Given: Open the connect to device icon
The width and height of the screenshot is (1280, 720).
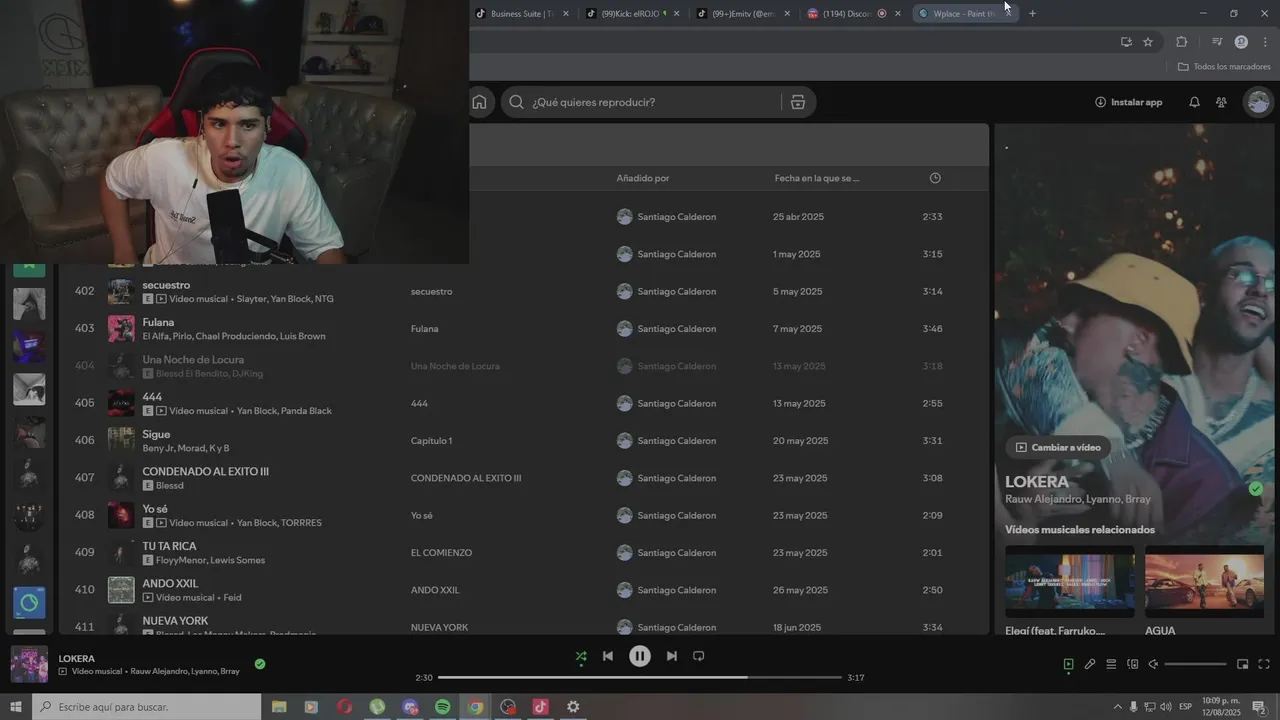Looking at the screenshot, I should (x=1133, y=664).
